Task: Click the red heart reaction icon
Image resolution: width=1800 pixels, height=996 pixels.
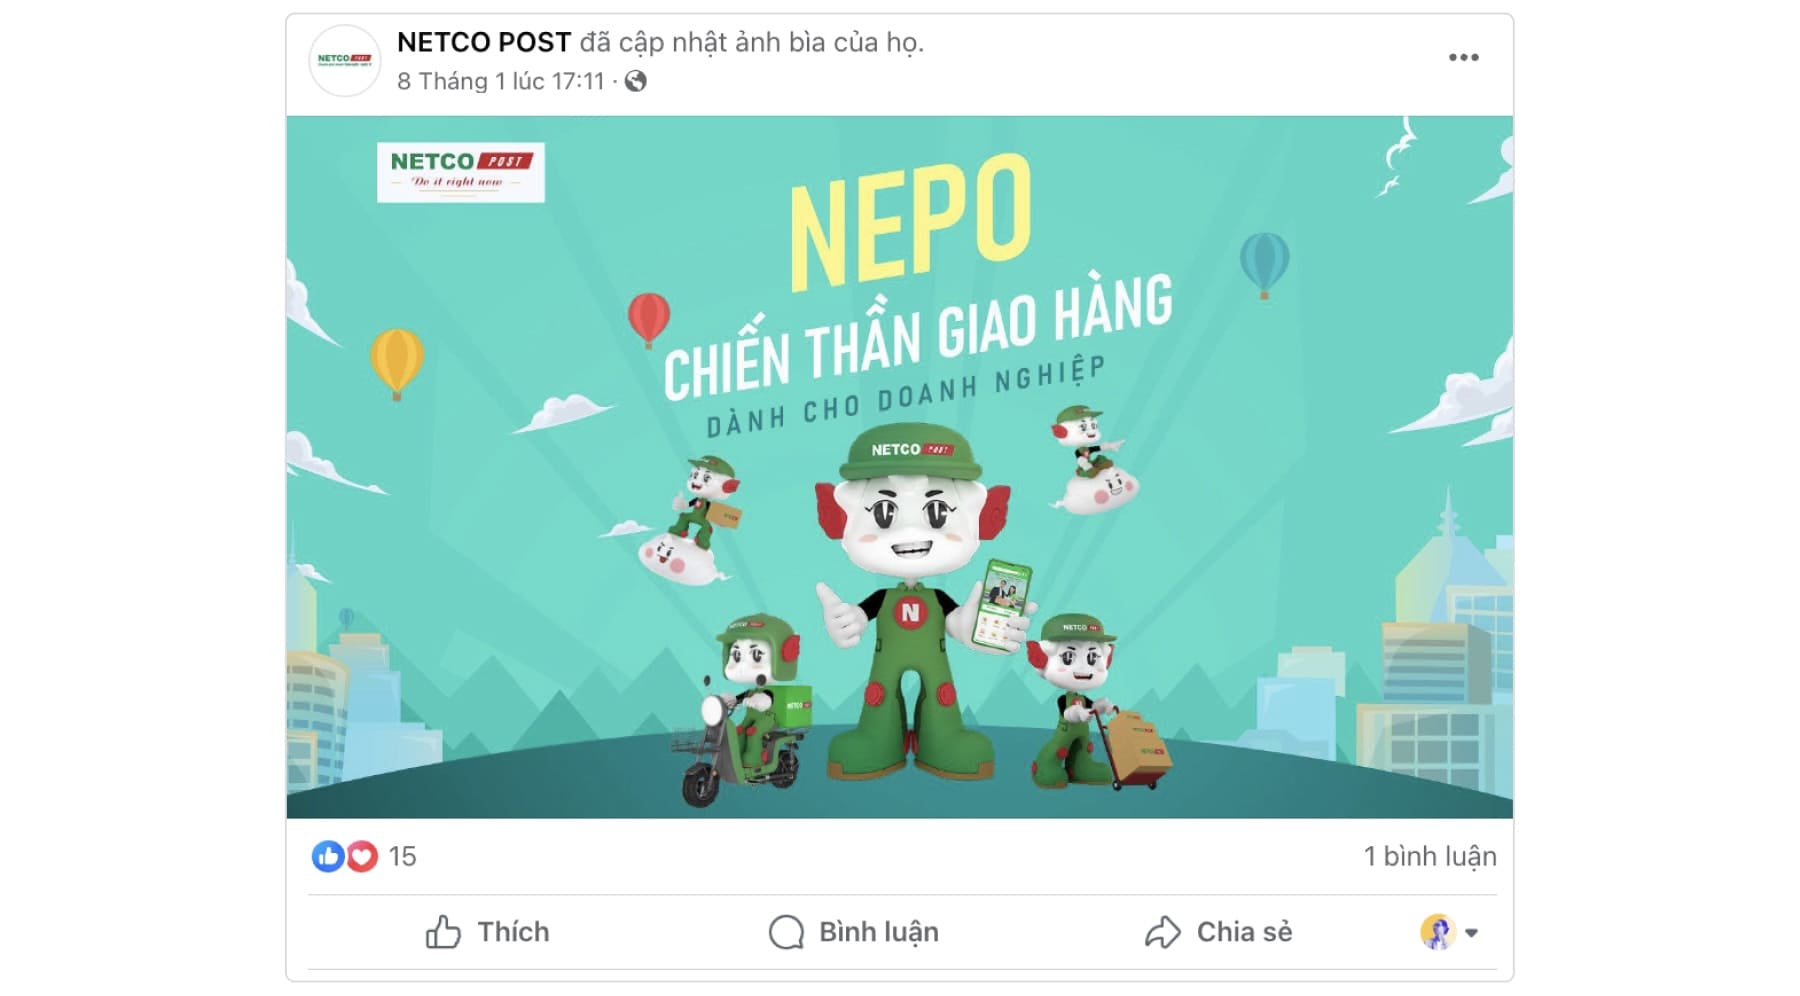Action: click(x=362, y=856)
